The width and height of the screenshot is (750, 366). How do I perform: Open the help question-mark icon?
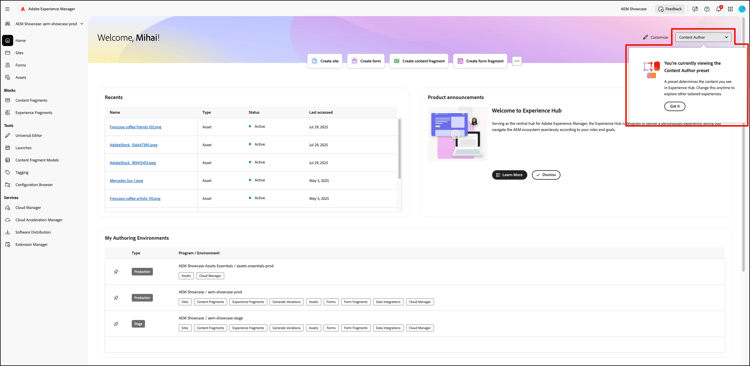pos(706,9)
